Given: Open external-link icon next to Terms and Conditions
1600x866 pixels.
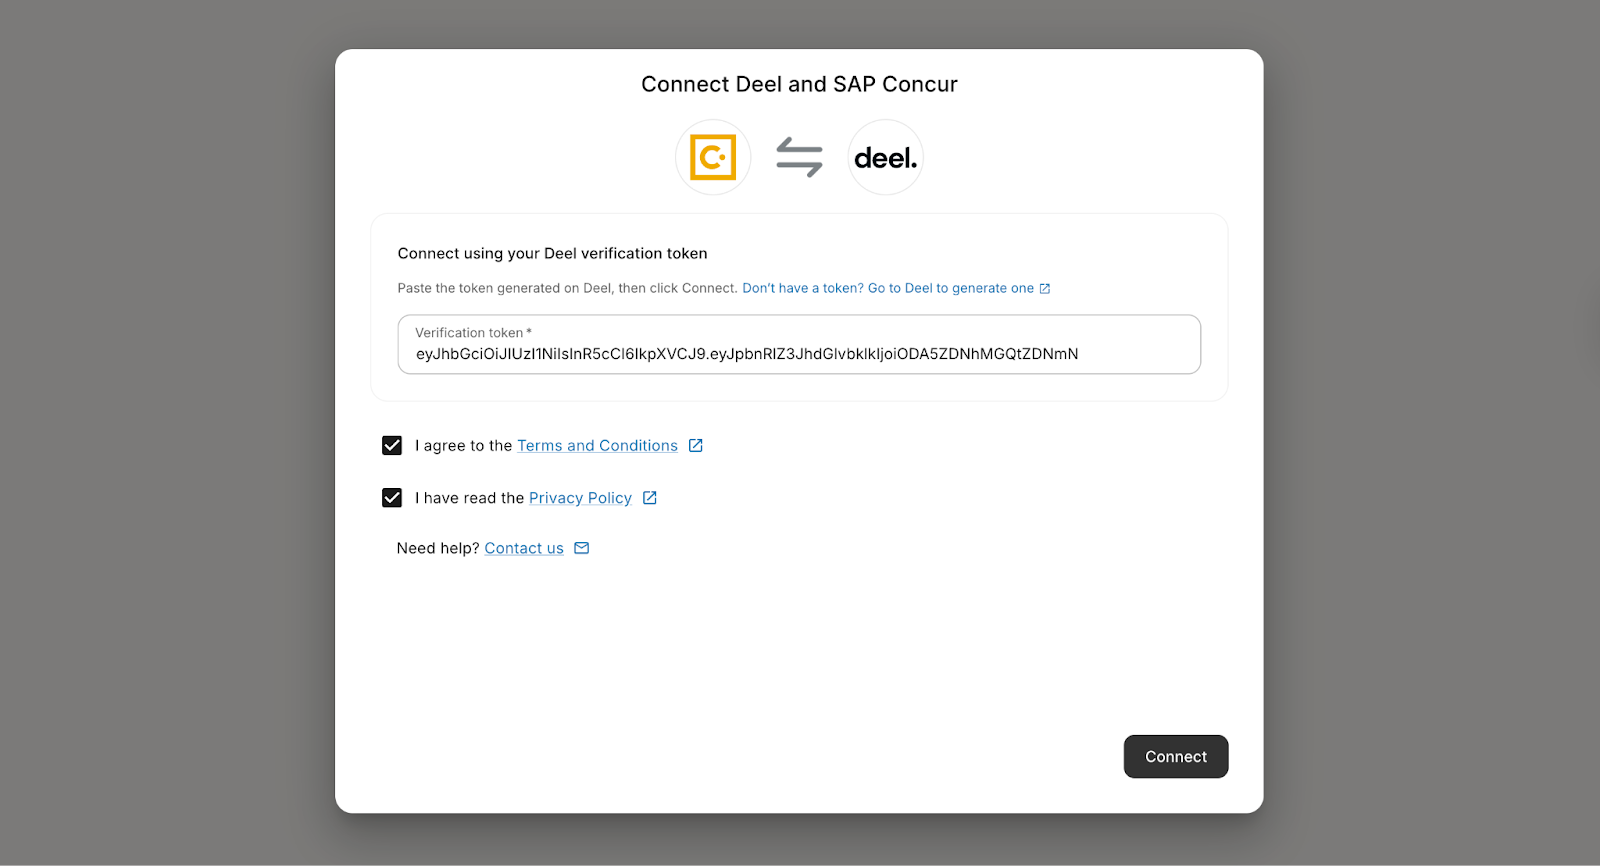Looking at the screenshot, I should click(696, 445).
